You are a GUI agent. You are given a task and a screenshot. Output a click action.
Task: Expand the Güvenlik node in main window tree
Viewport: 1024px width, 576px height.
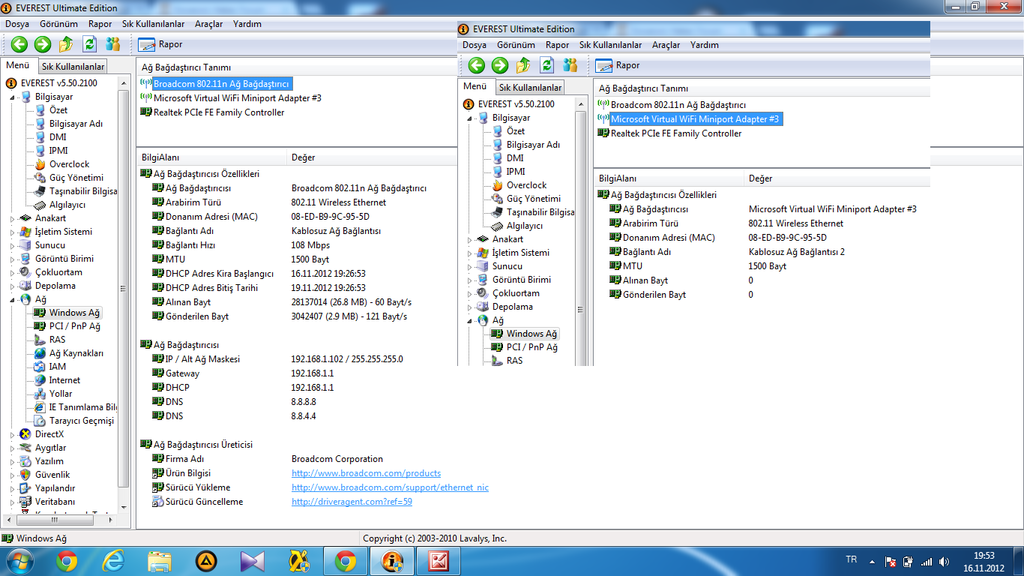tap(12, 475)
